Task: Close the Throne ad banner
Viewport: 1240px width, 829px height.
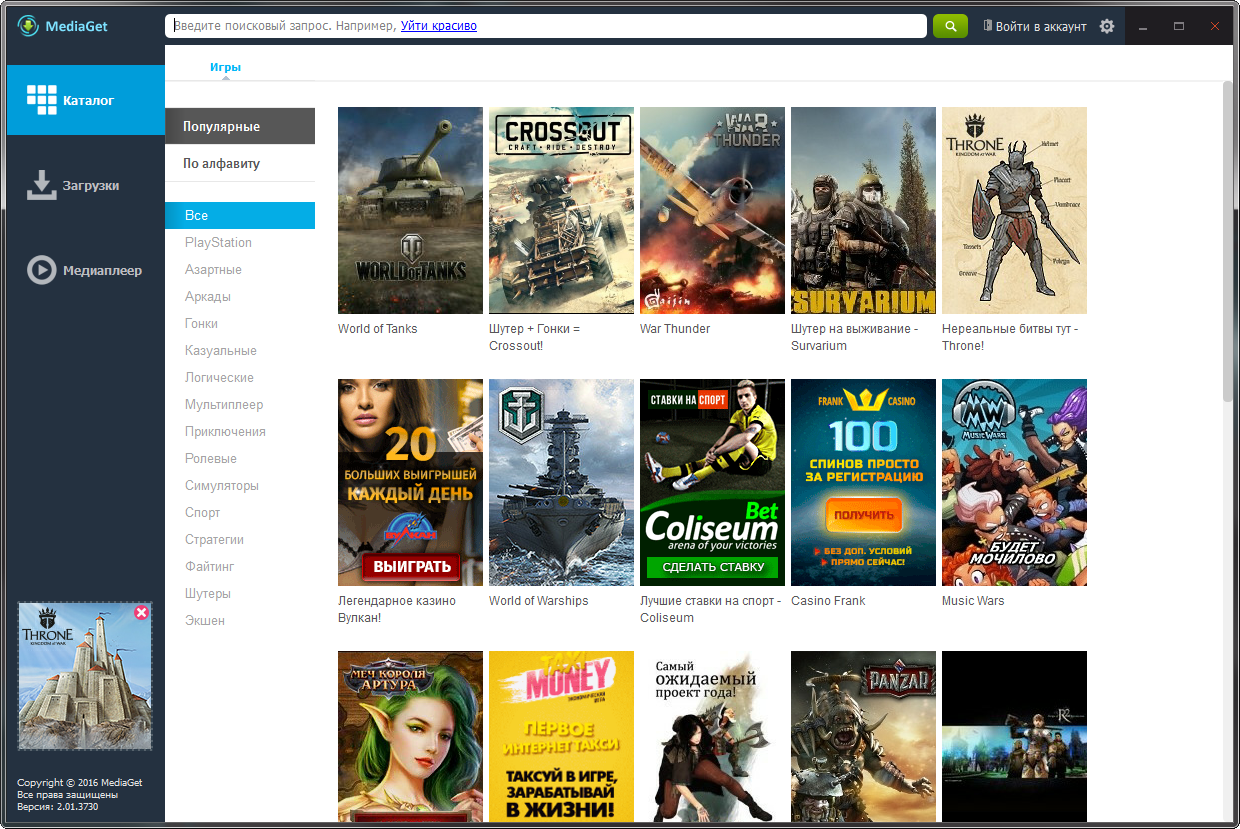Action: coord(141,612)
